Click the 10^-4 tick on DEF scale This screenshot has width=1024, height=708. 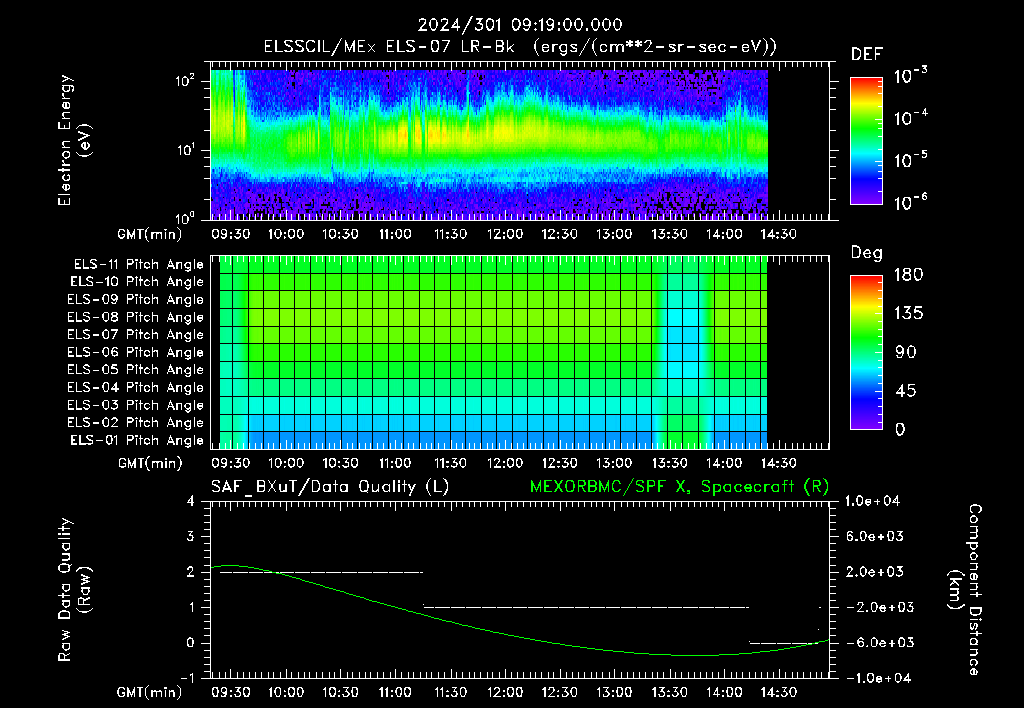click(x=910, y=119)
